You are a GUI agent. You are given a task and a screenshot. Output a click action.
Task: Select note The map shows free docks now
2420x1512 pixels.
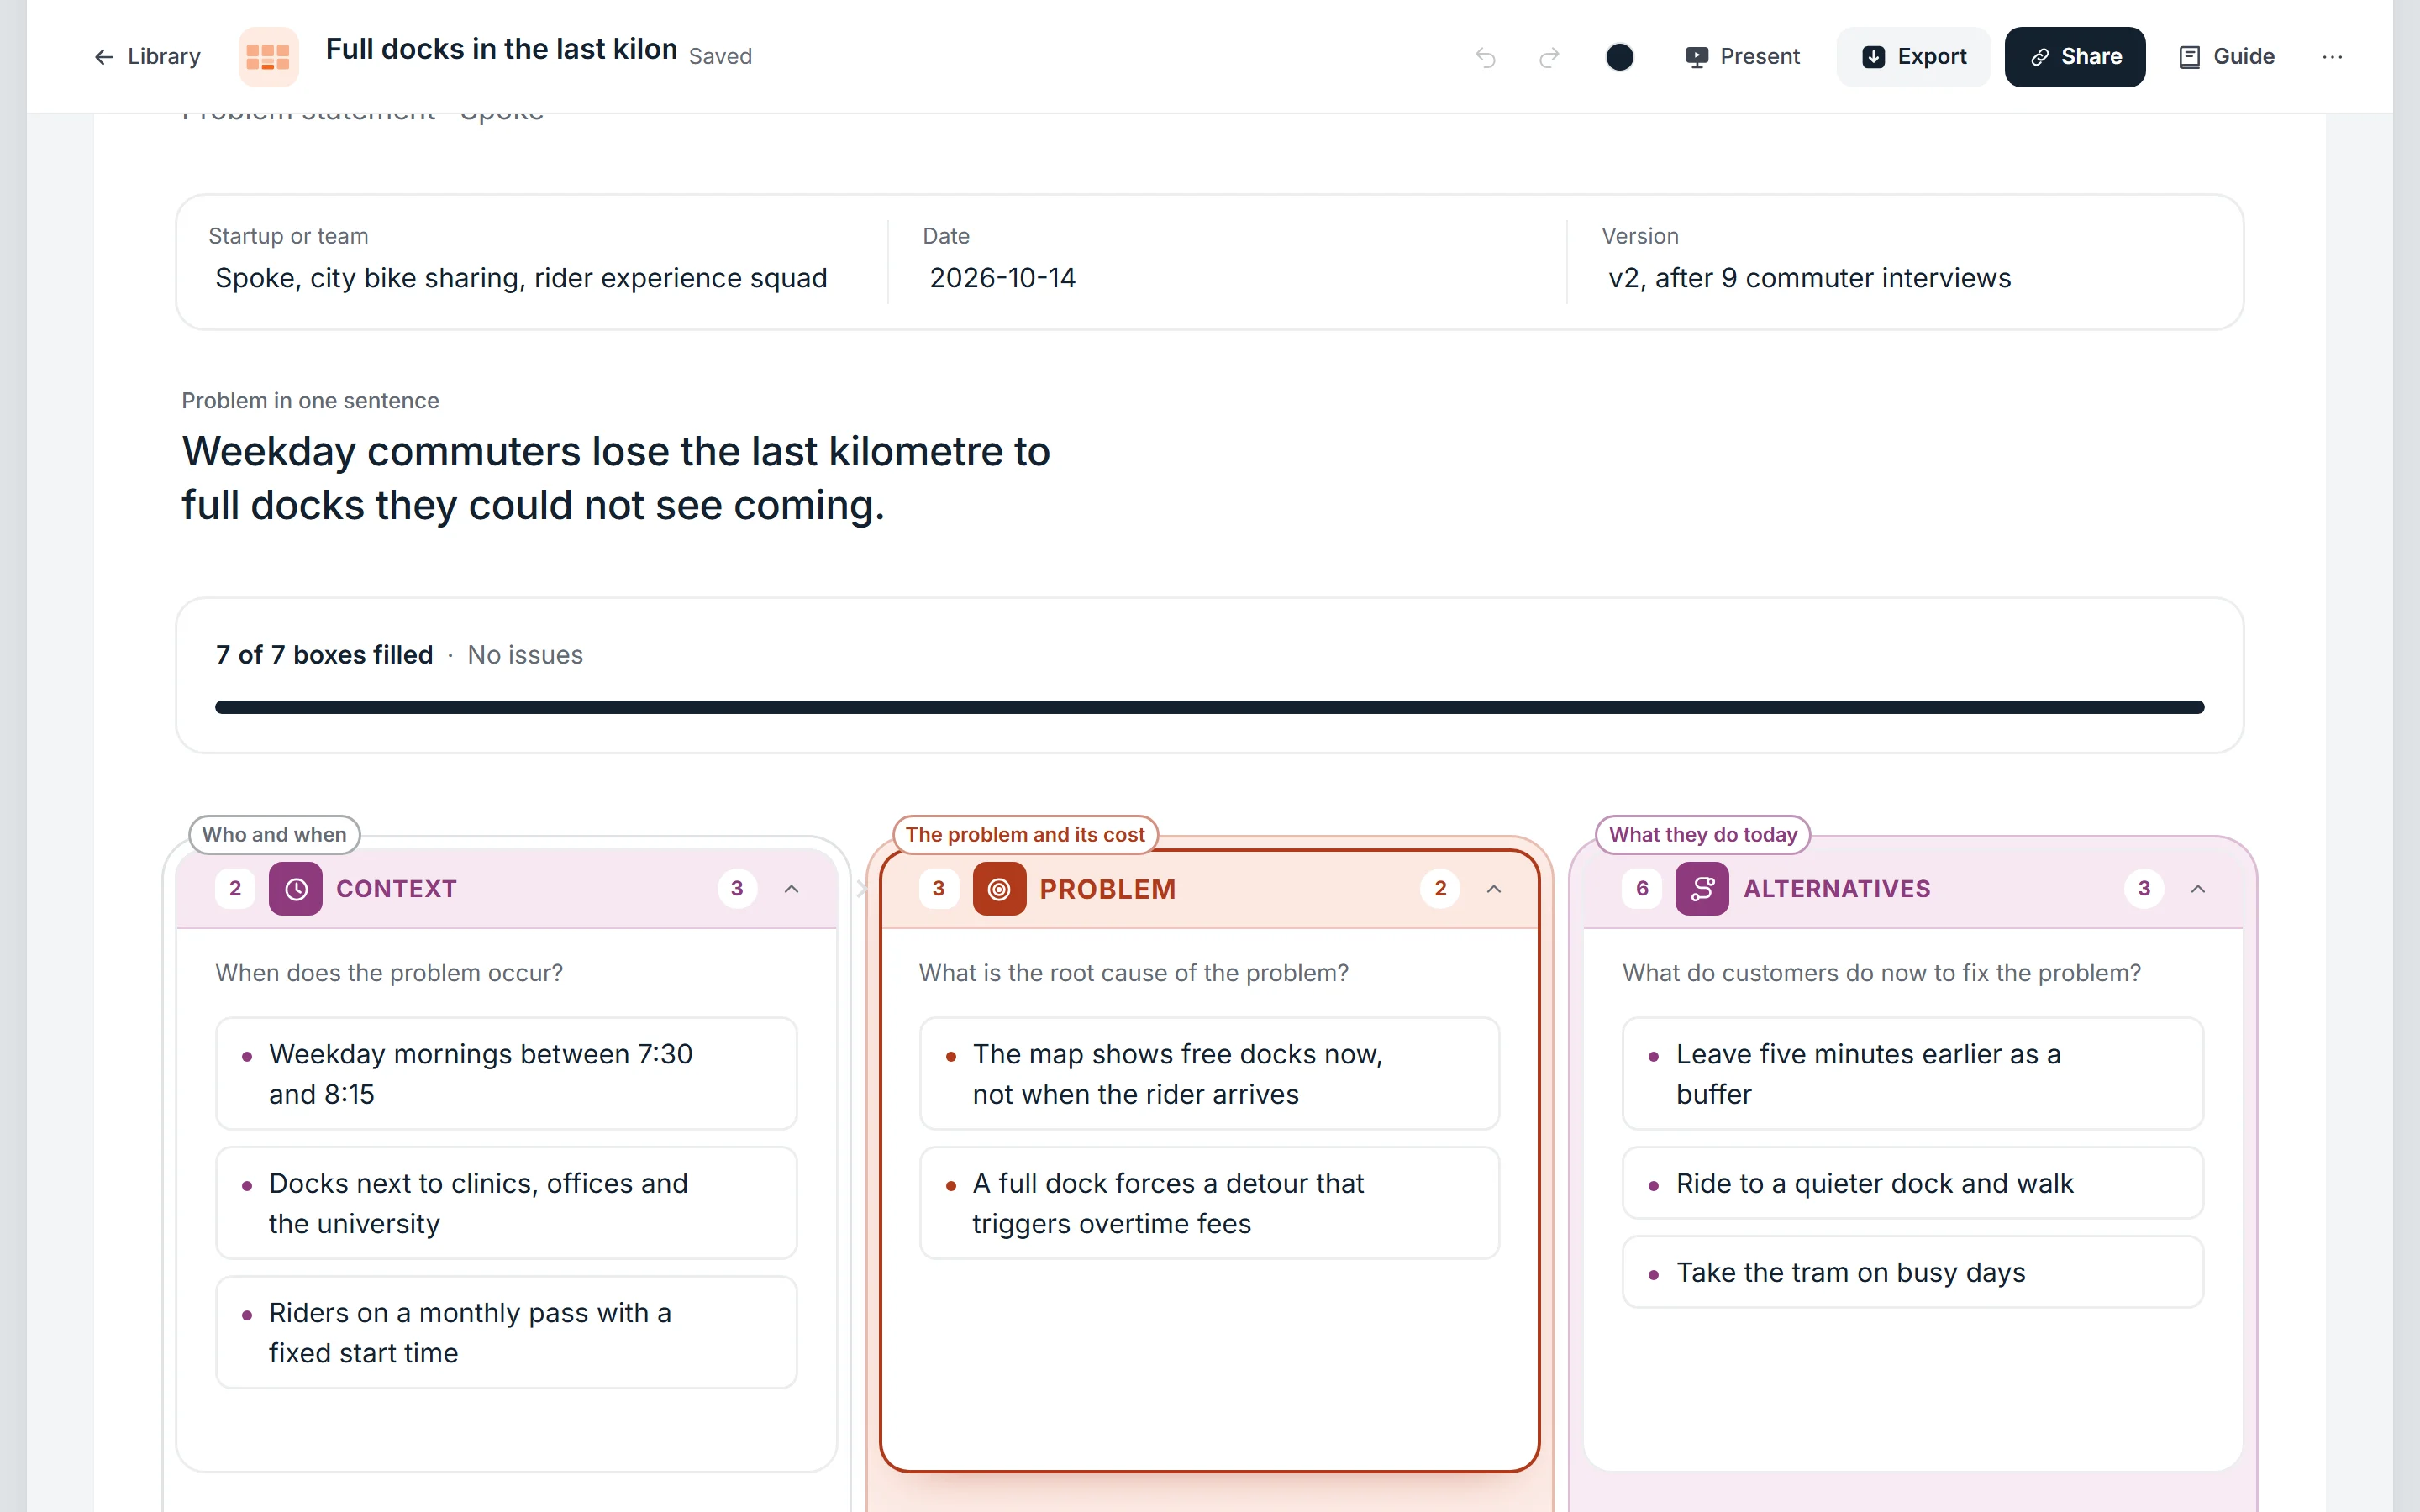pos(1209,1074)
